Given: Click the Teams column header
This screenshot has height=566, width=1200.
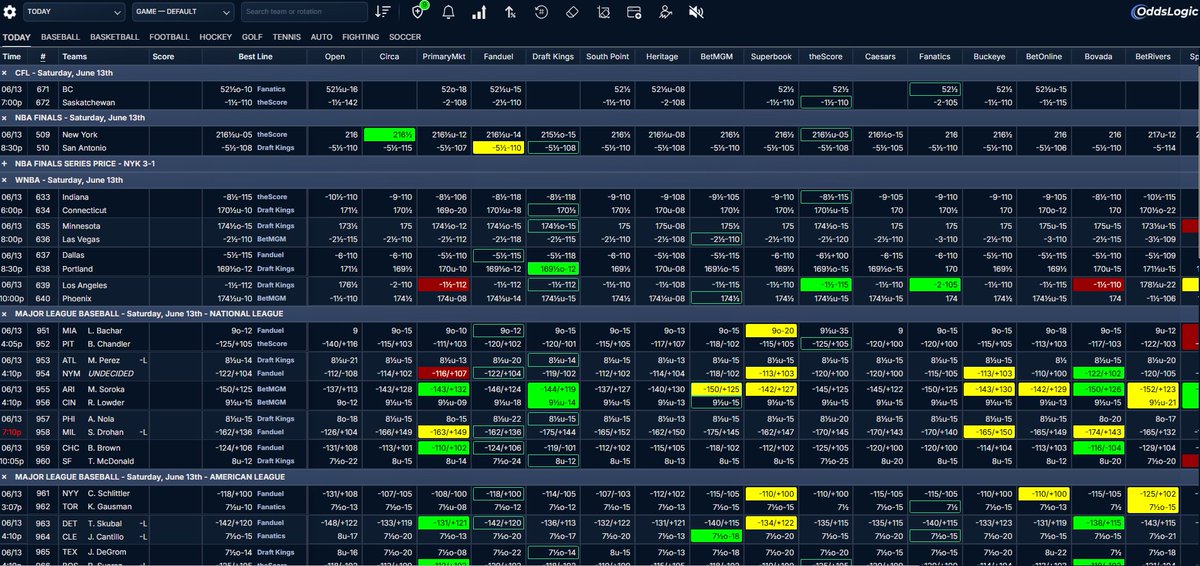Looking at the screenshot, I should click(74, 57).
